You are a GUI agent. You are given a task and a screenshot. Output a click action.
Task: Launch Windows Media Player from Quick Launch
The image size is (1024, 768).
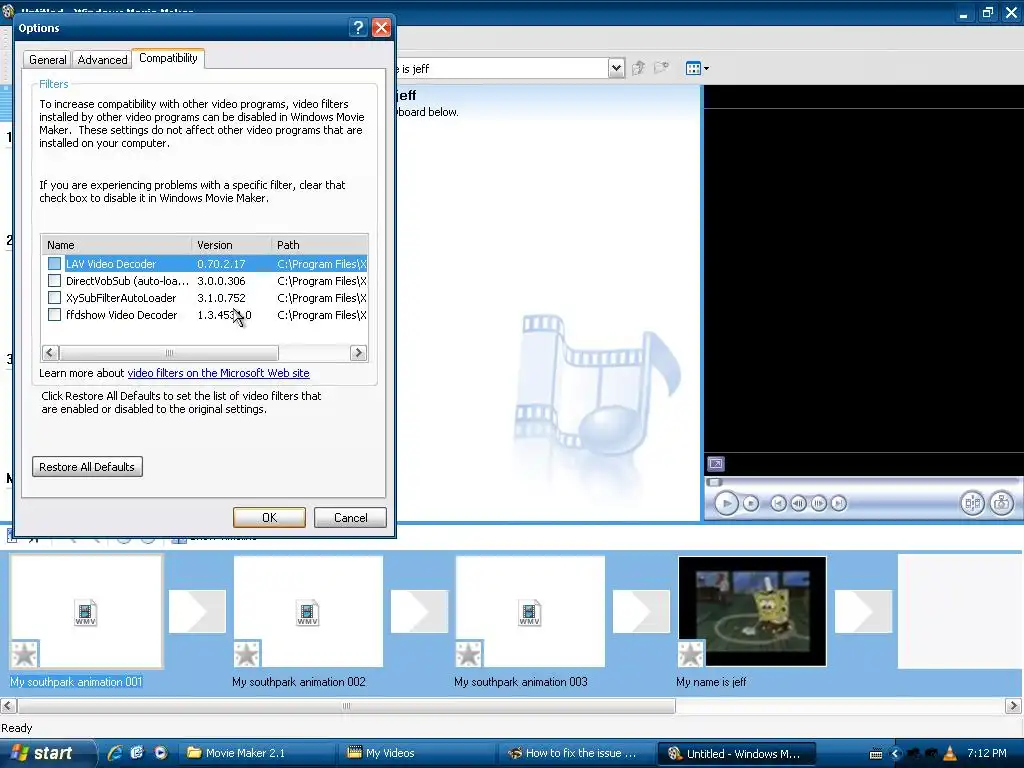click(160, 753)
